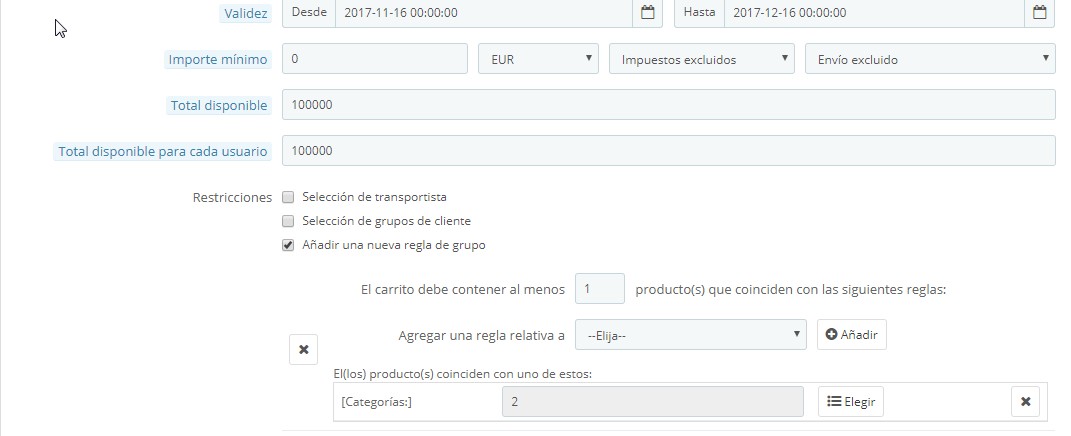Open calendar picker for Desde date

(648, 12)
